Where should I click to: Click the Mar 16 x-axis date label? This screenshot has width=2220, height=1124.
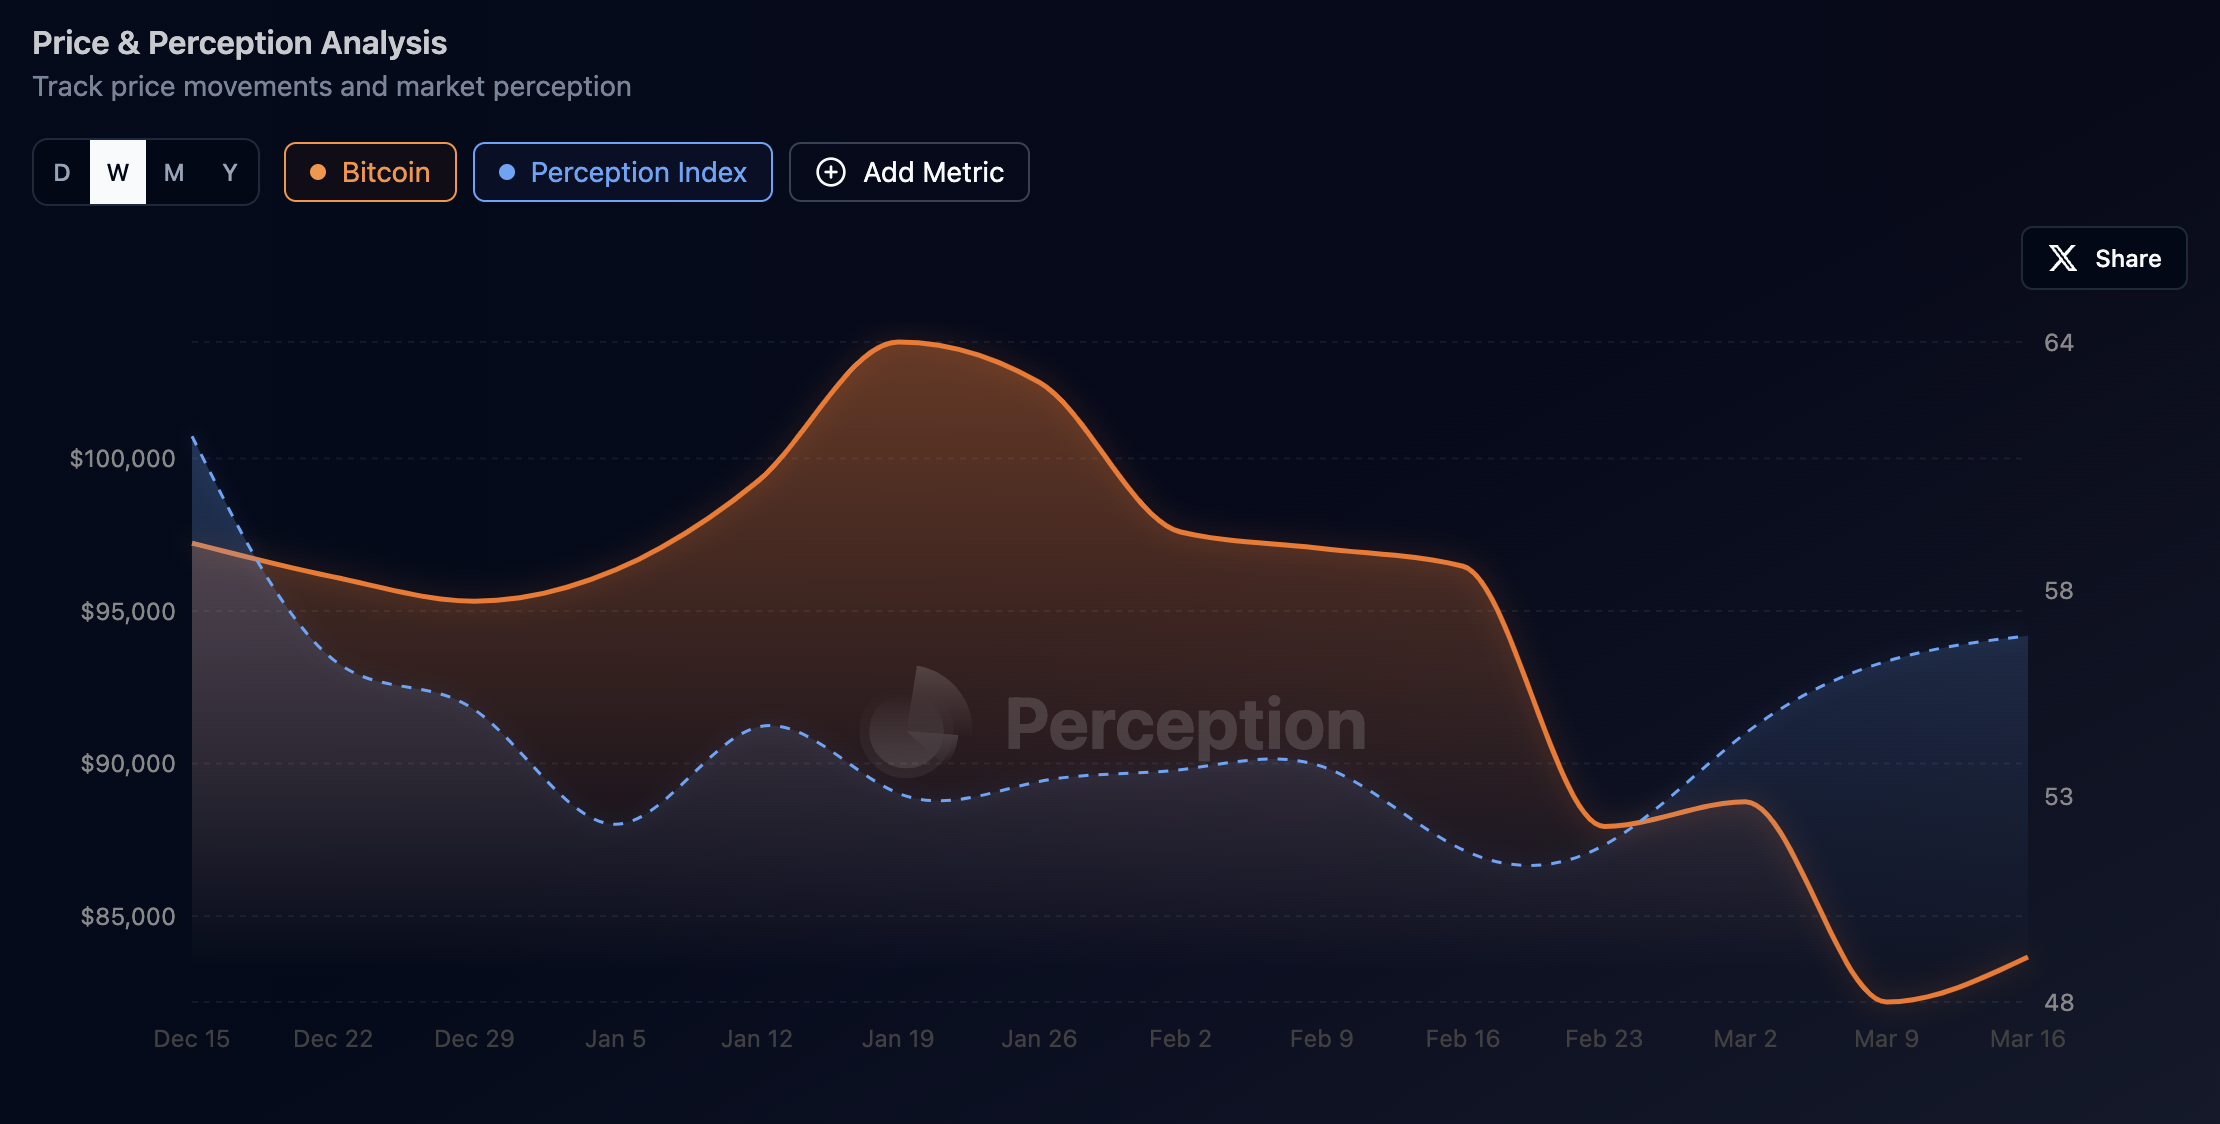pyautogui.click(x=2027, y=1039)
